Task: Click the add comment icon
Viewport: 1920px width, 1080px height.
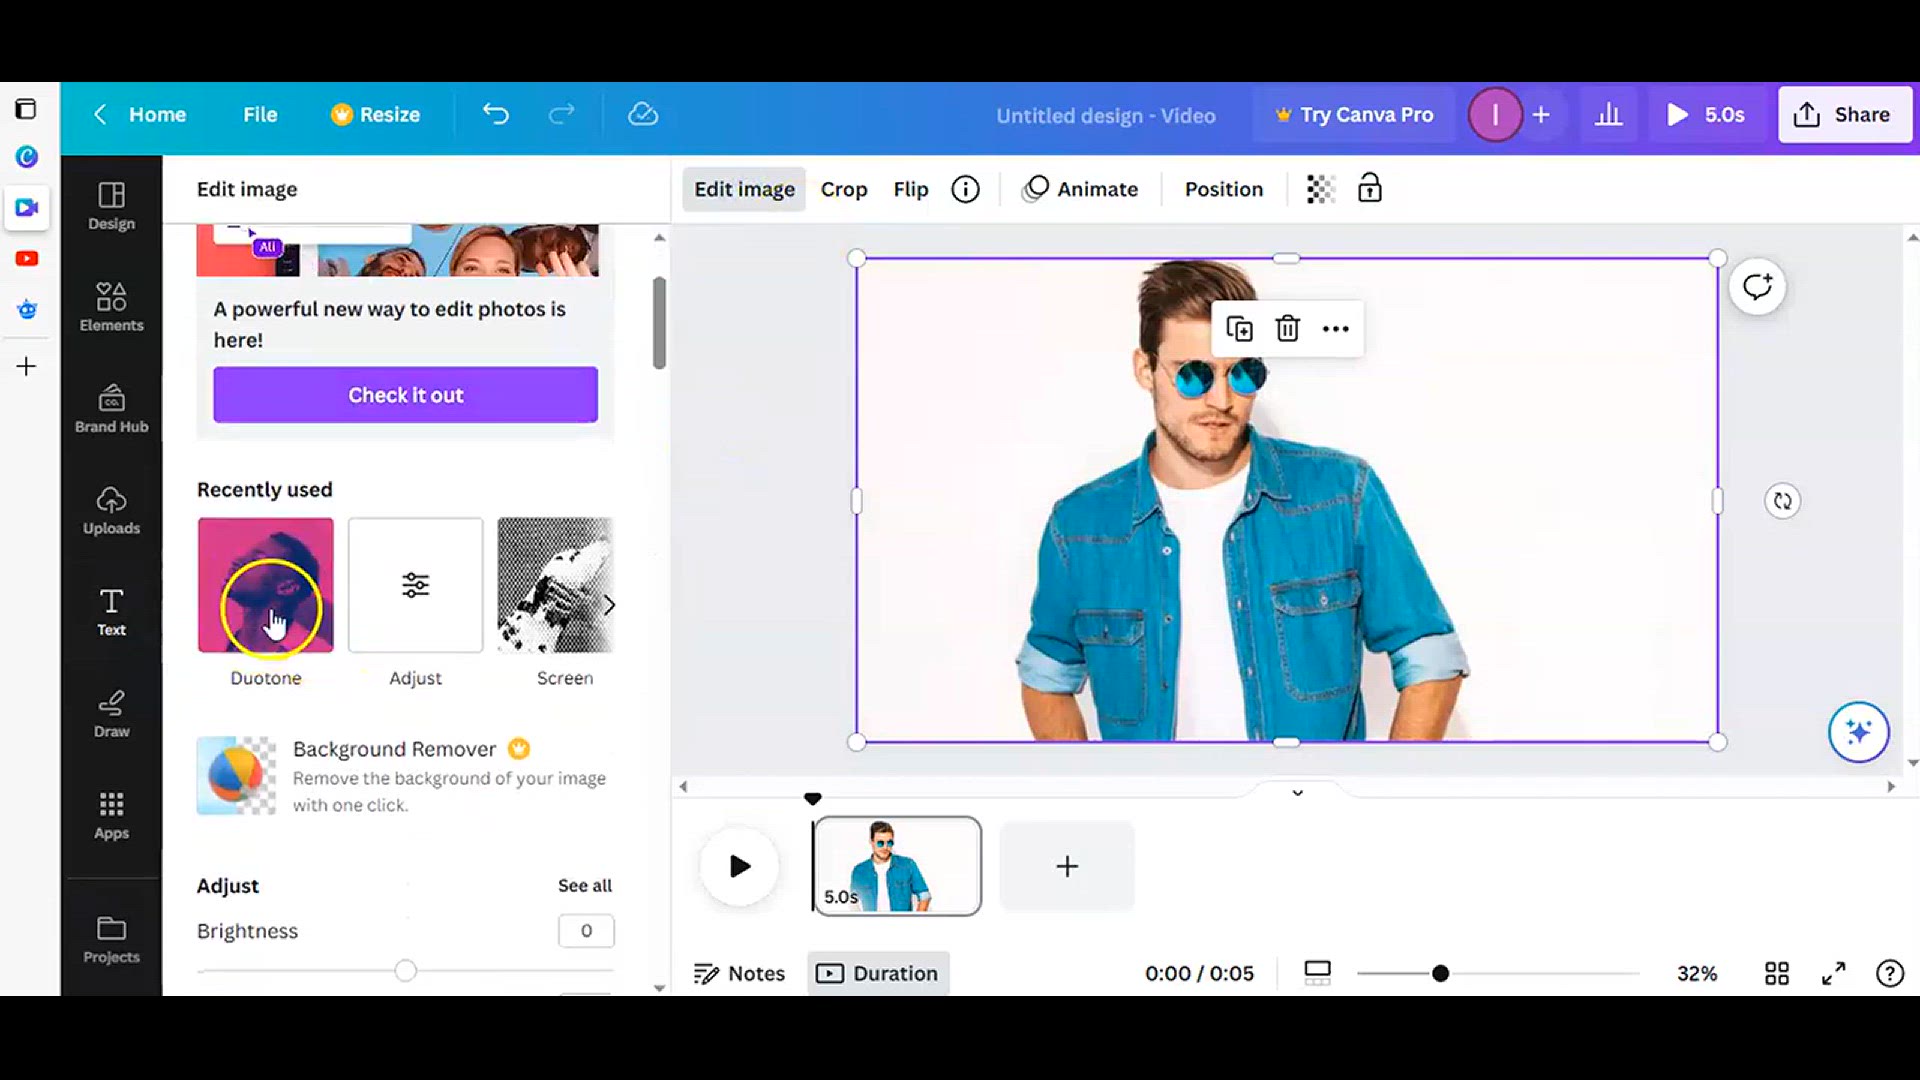Action: click(1757, 287)
